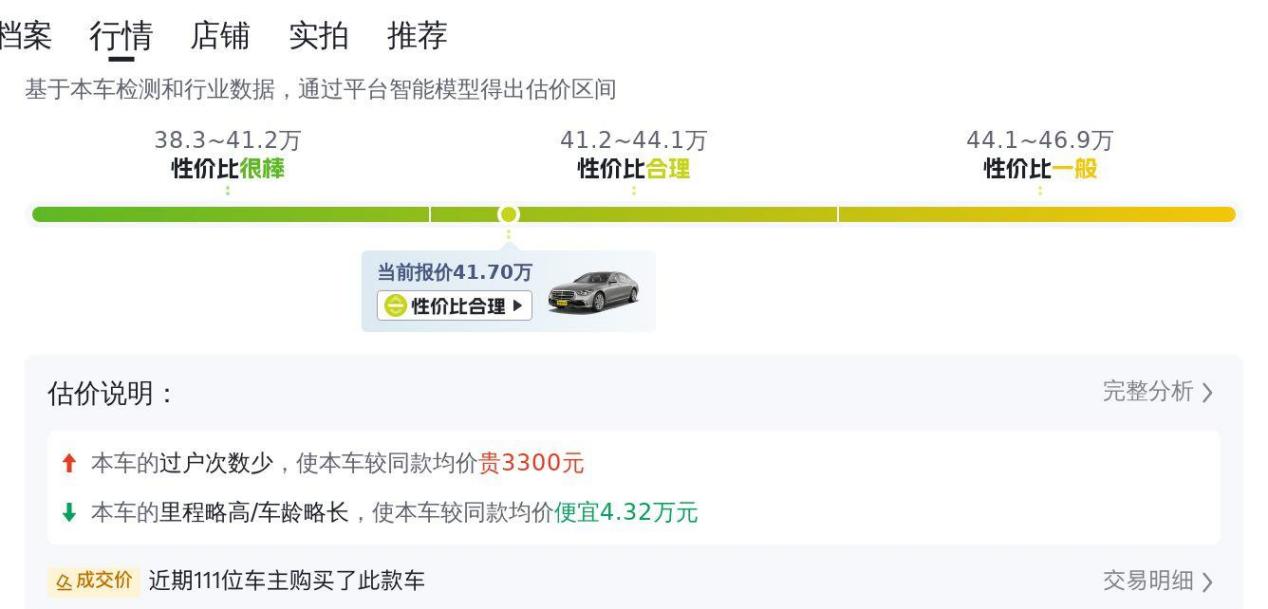Click the 当前报价41.70万 label
The image size is (1268, 609).
click(454, 273)
